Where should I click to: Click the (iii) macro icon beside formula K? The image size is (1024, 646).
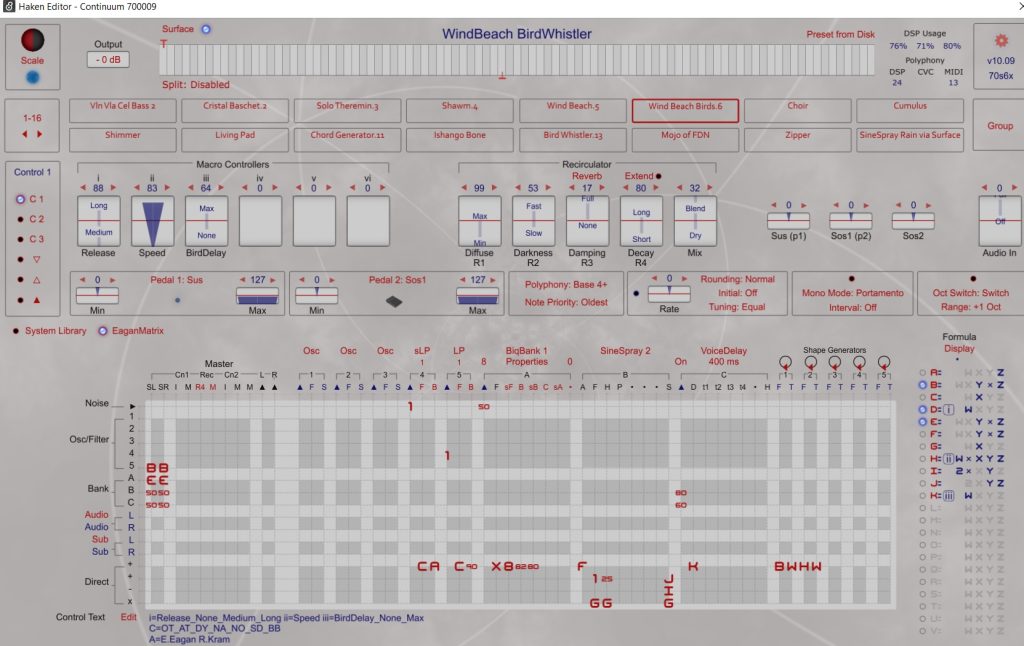click(x=949, y=496)
